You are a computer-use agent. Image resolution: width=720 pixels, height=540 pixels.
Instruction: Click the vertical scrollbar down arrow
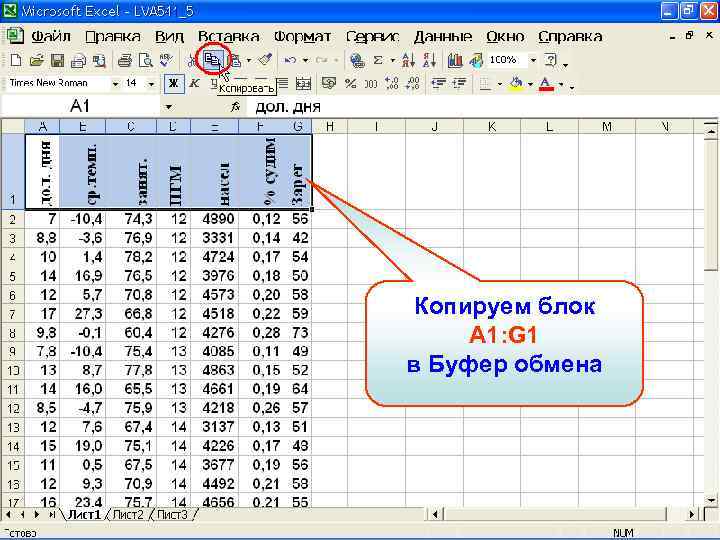tap(712, 500)
